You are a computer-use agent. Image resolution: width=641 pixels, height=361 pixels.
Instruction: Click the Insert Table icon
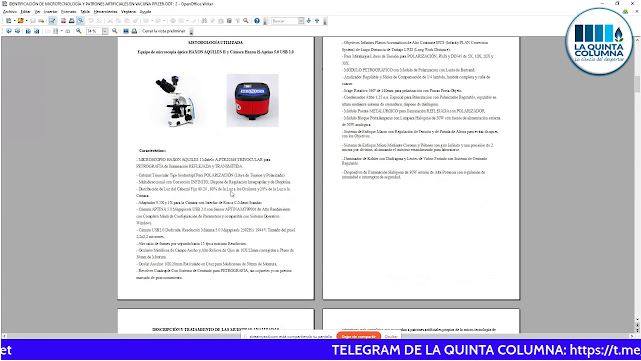tap(182, 20)
